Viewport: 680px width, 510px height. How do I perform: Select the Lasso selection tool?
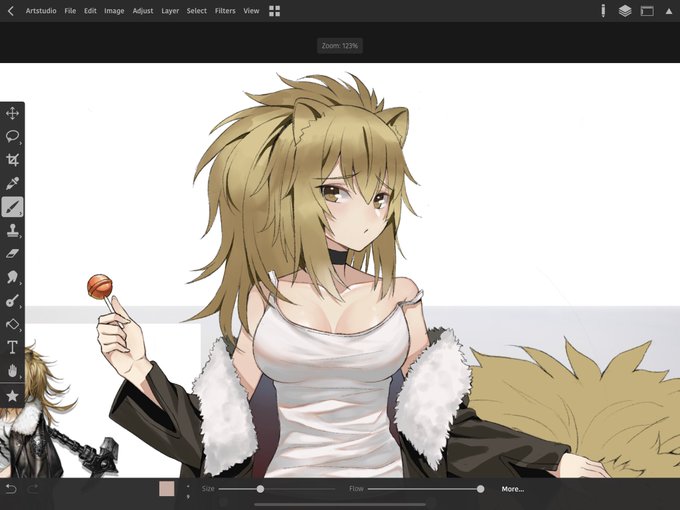coord(12,136)
